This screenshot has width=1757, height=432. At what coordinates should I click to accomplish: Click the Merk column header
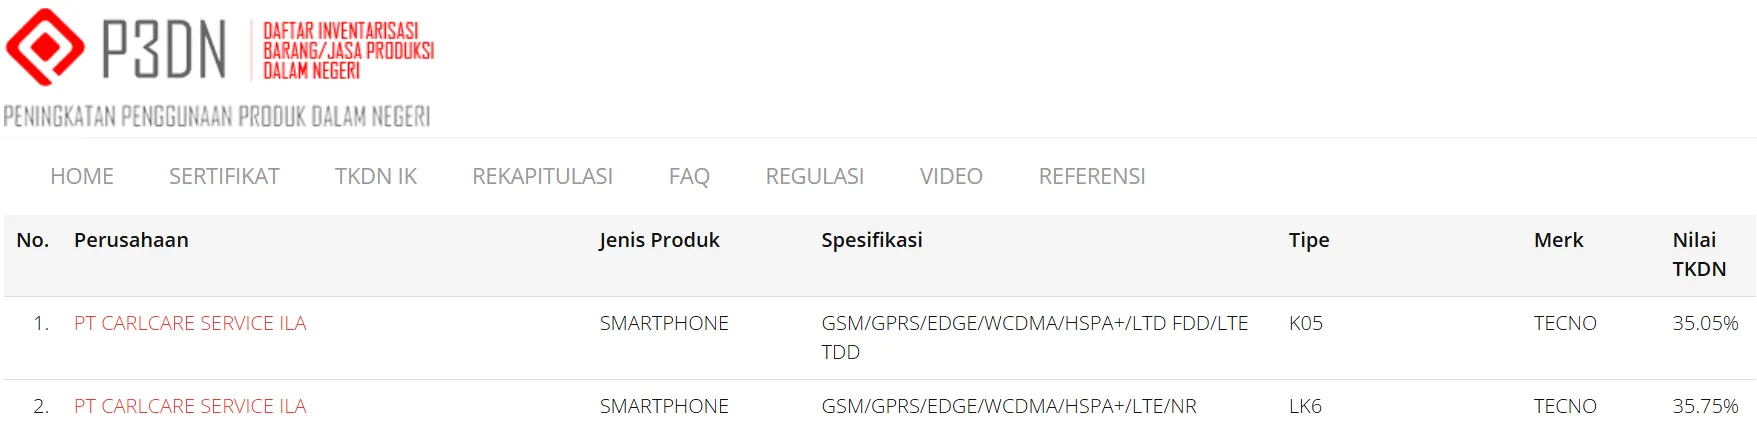click(1558, 241)
